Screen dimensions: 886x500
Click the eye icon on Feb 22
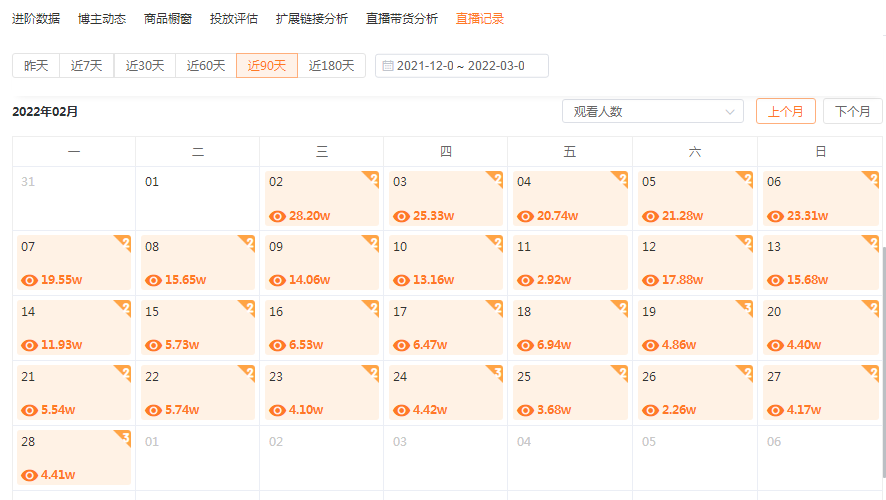(x=153, y=410)
